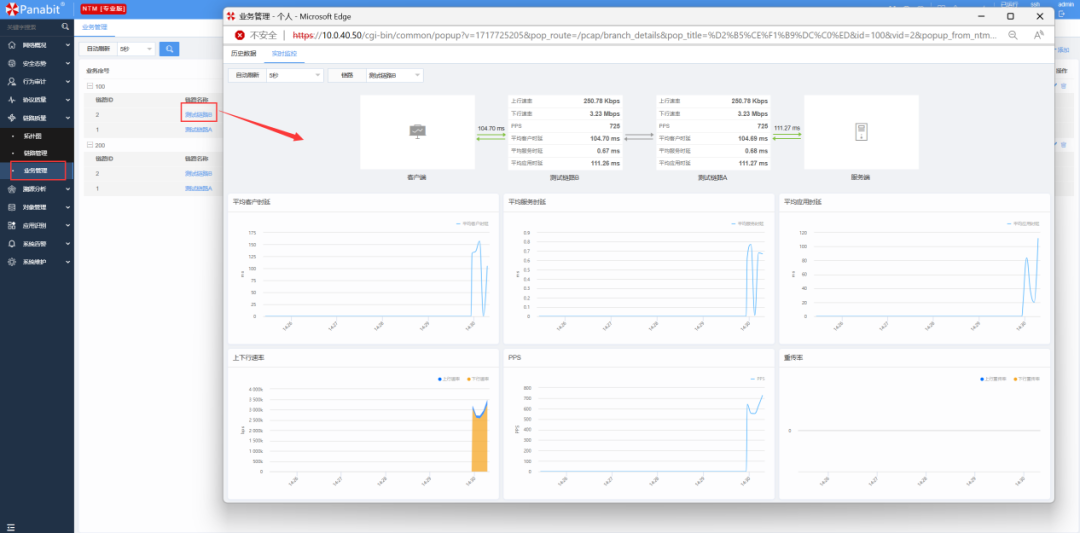
Task: Open 业务管理 submenu item
Action: [x=35, y=170]
